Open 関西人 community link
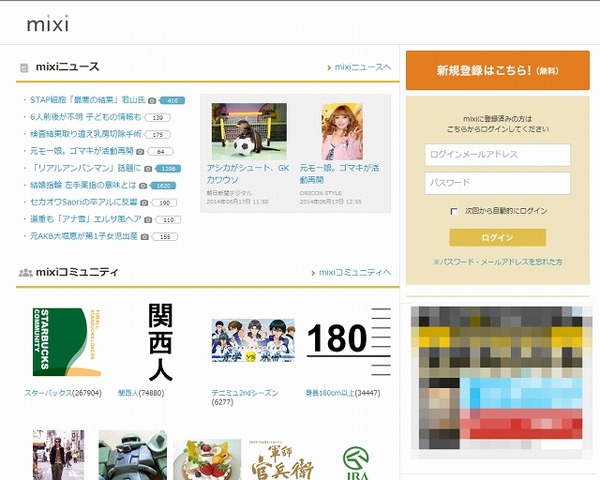 (128, 393)
